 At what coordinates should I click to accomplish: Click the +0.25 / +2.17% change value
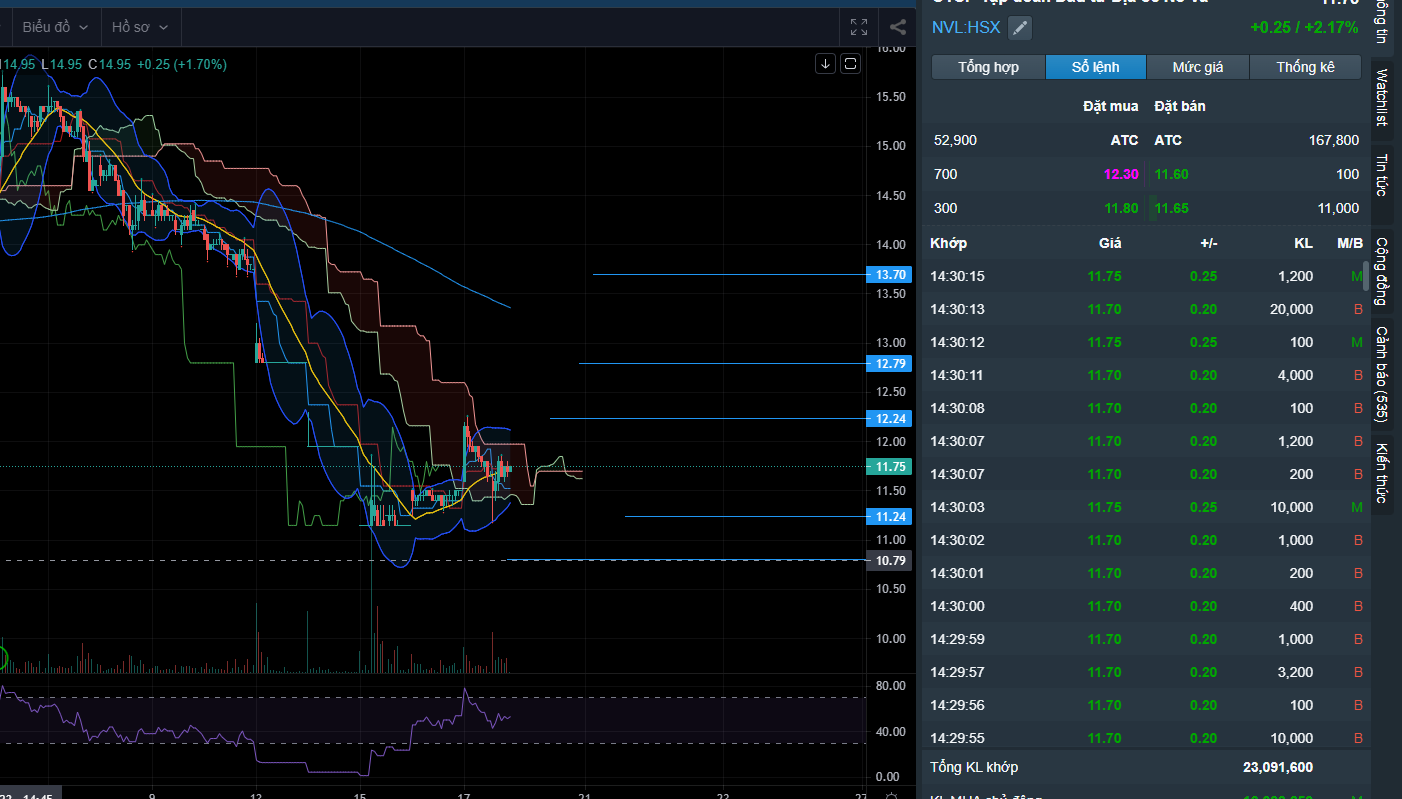1305,28
